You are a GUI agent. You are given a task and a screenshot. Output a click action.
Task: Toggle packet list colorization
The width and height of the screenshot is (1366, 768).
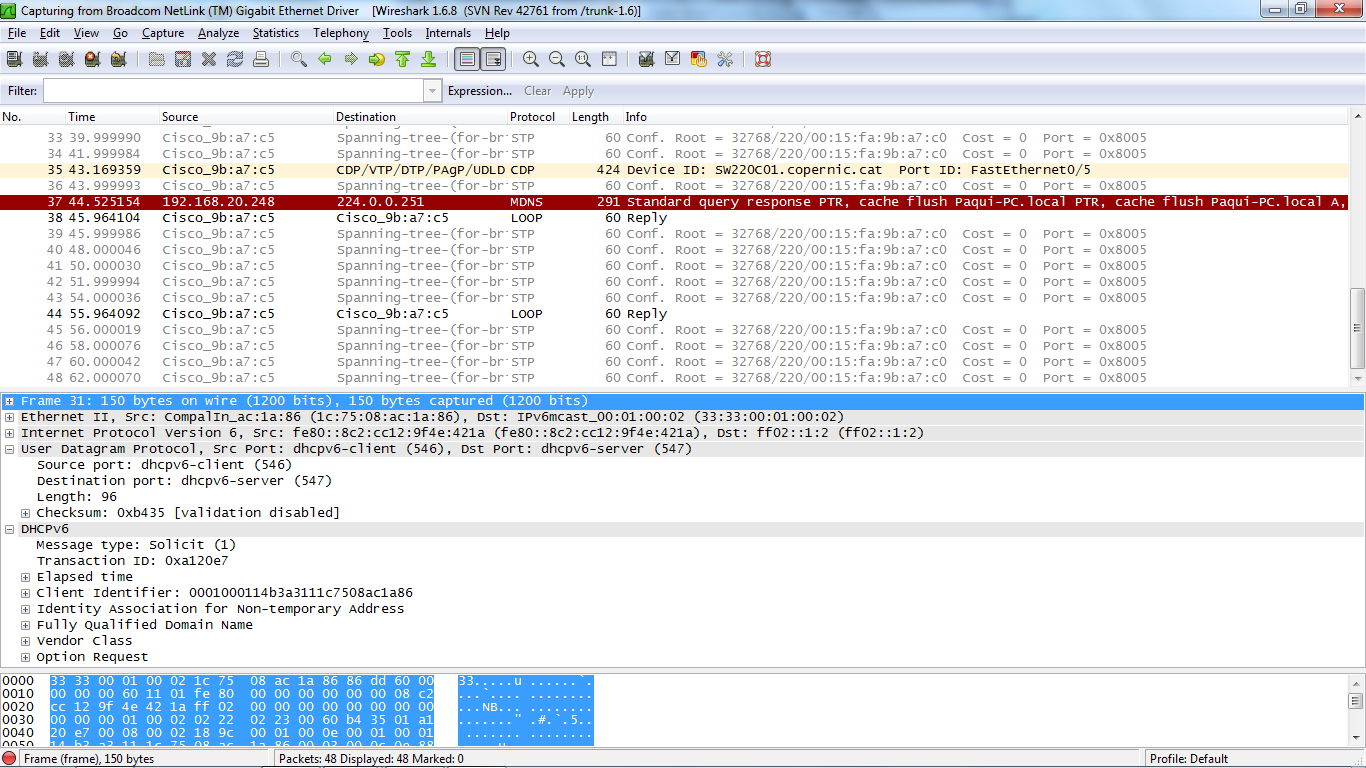coord(466,59)
